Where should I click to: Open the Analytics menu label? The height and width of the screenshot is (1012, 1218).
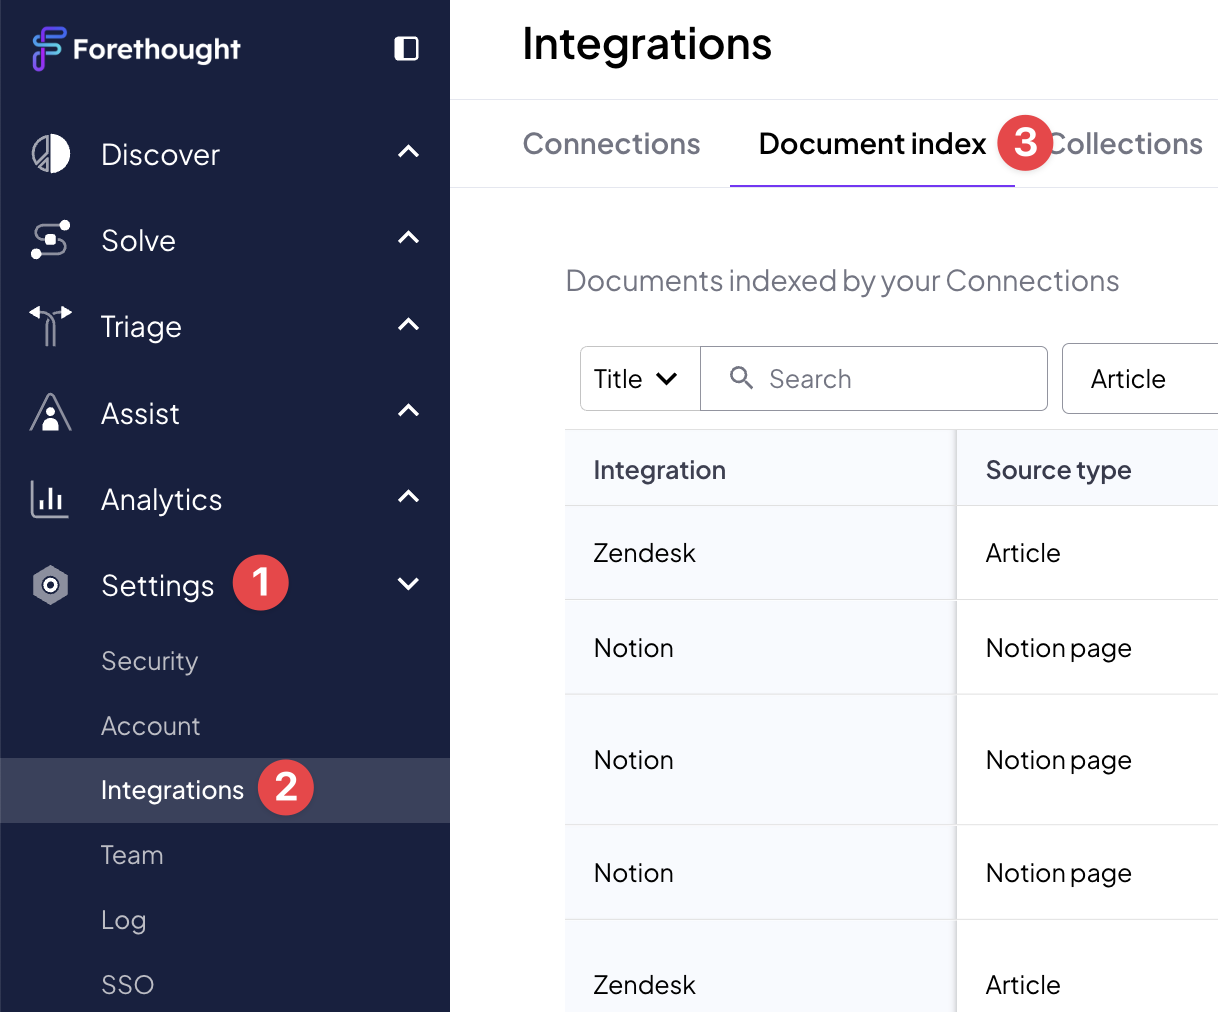tap(161, 500)
